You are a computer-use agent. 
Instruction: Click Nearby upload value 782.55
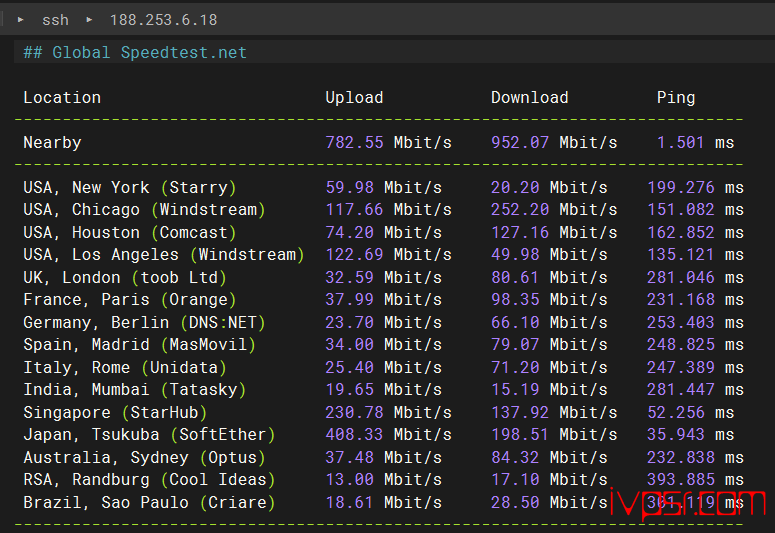pos(354,142)
